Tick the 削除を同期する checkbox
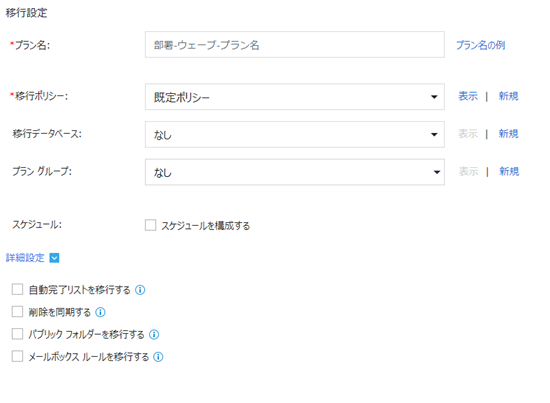Image resolution: width=550 pixels, height=403 pixels. (17, 312)
